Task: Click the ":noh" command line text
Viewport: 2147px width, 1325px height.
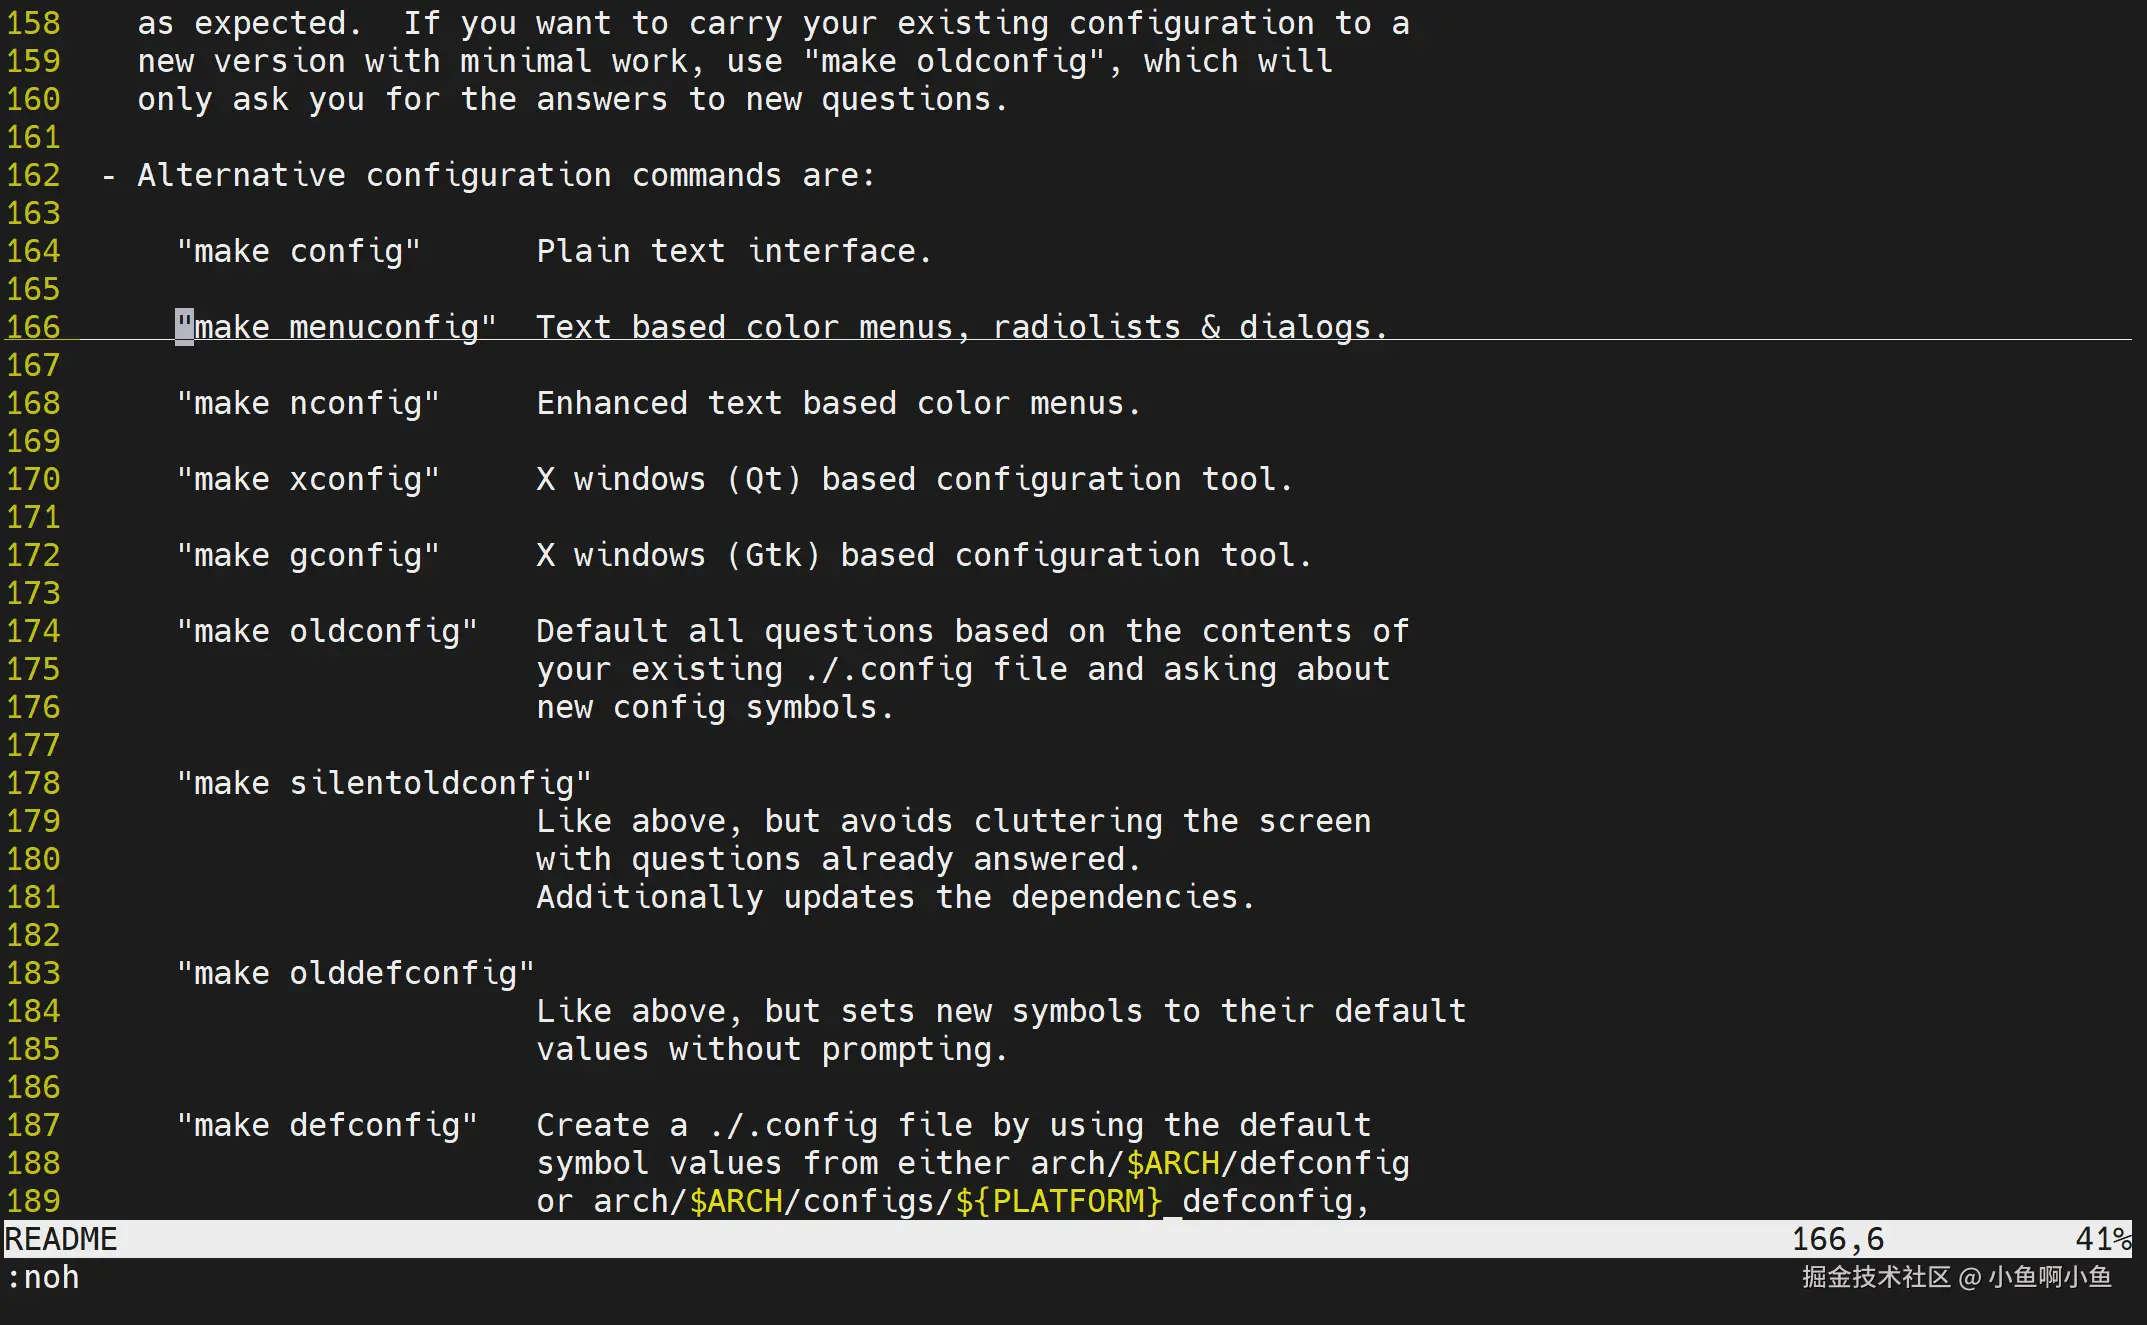Action: tap(42, 1277)
